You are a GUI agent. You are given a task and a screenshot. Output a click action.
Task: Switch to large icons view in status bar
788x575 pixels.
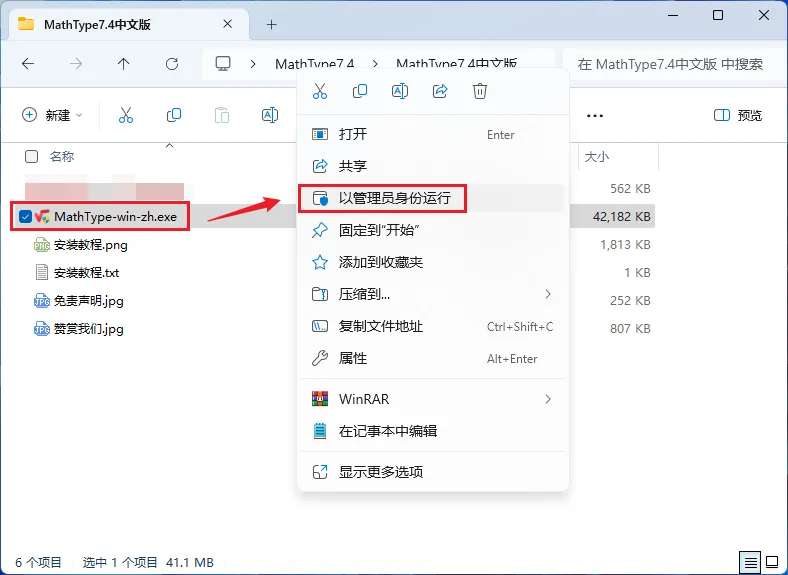tap(772, 561)
